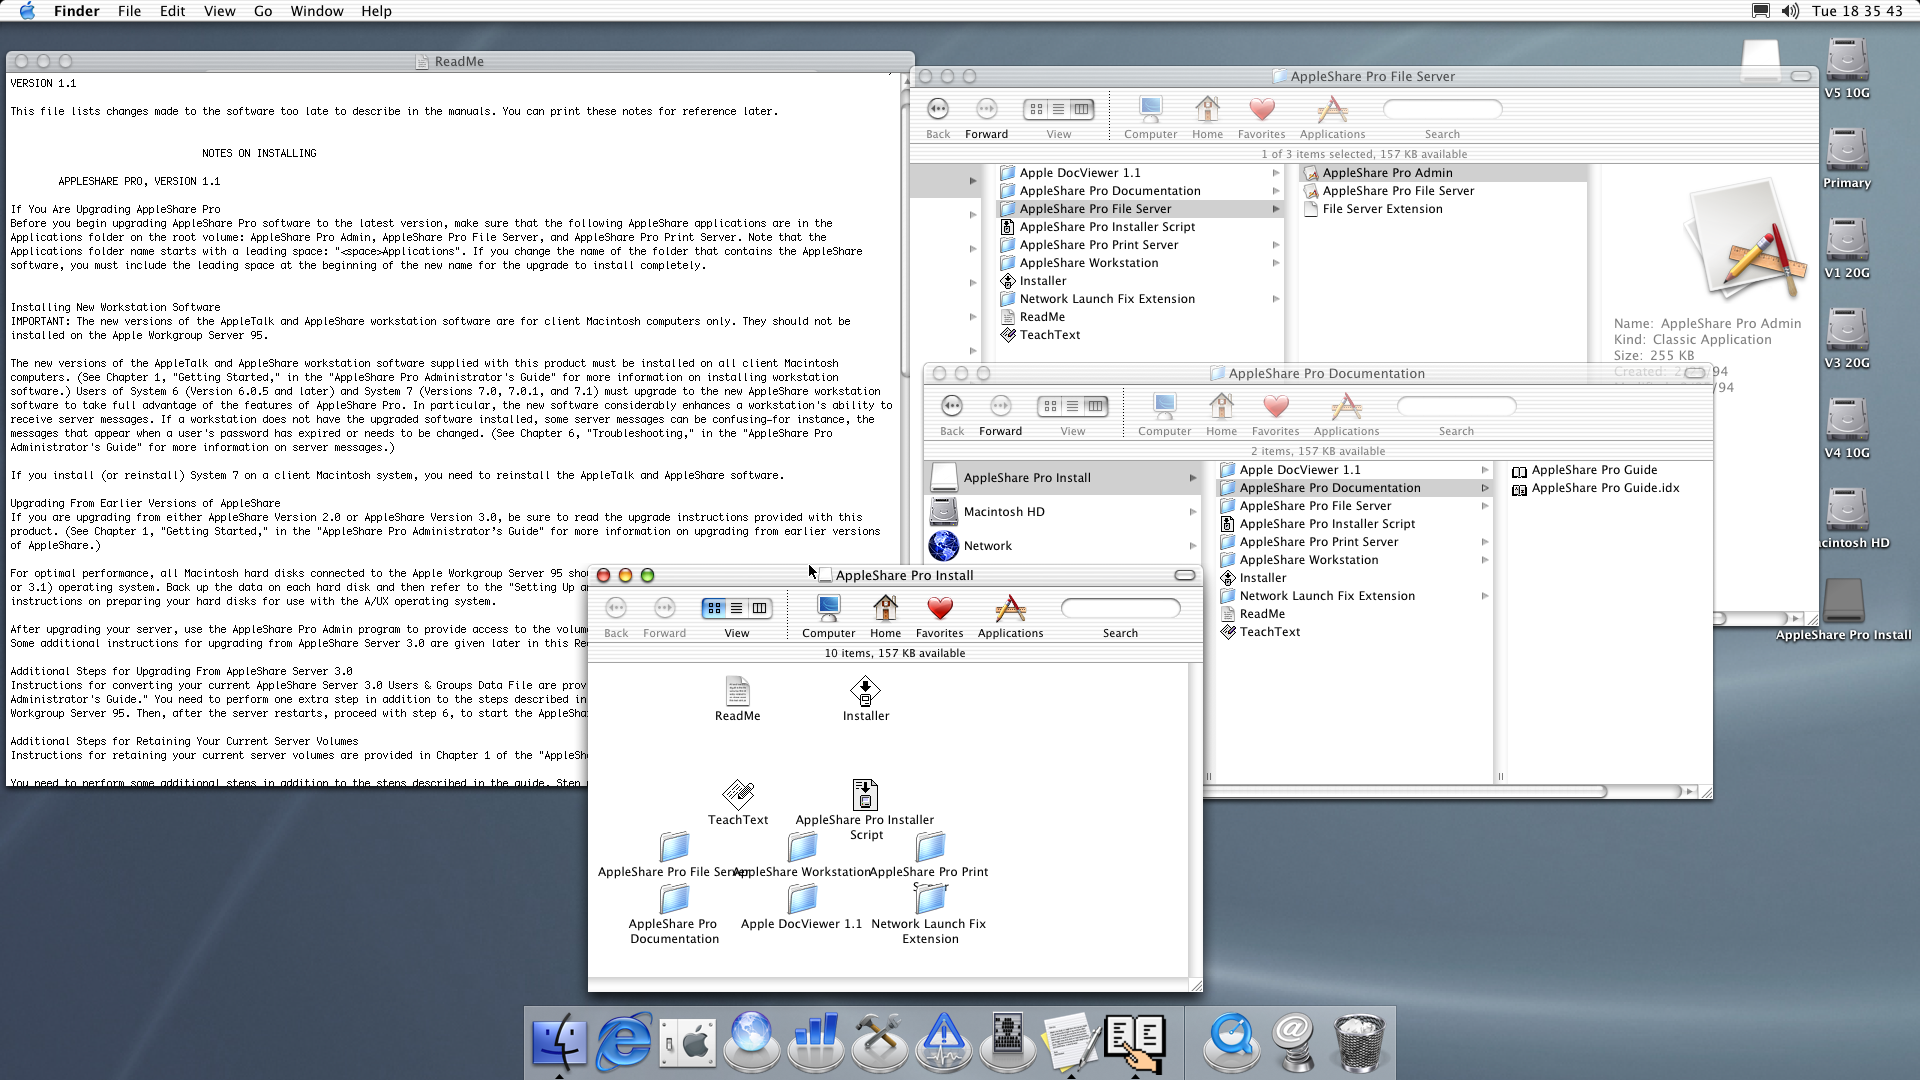Switch to column view in AppleShare Pro Install window
Viewport: 1920px width, 1080px height.
(x=760, y=608)
